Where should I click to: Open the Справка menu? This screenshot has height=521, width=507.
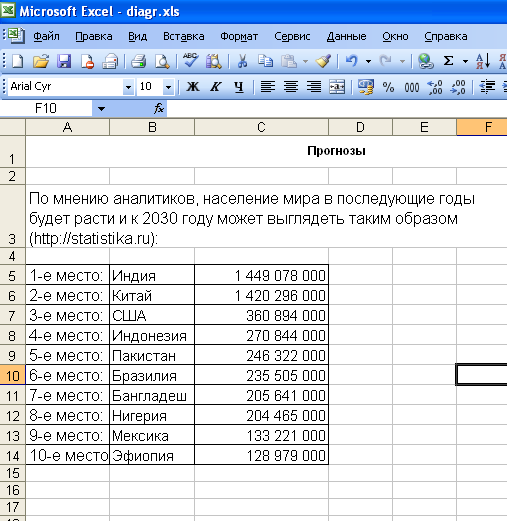[446, 36]
